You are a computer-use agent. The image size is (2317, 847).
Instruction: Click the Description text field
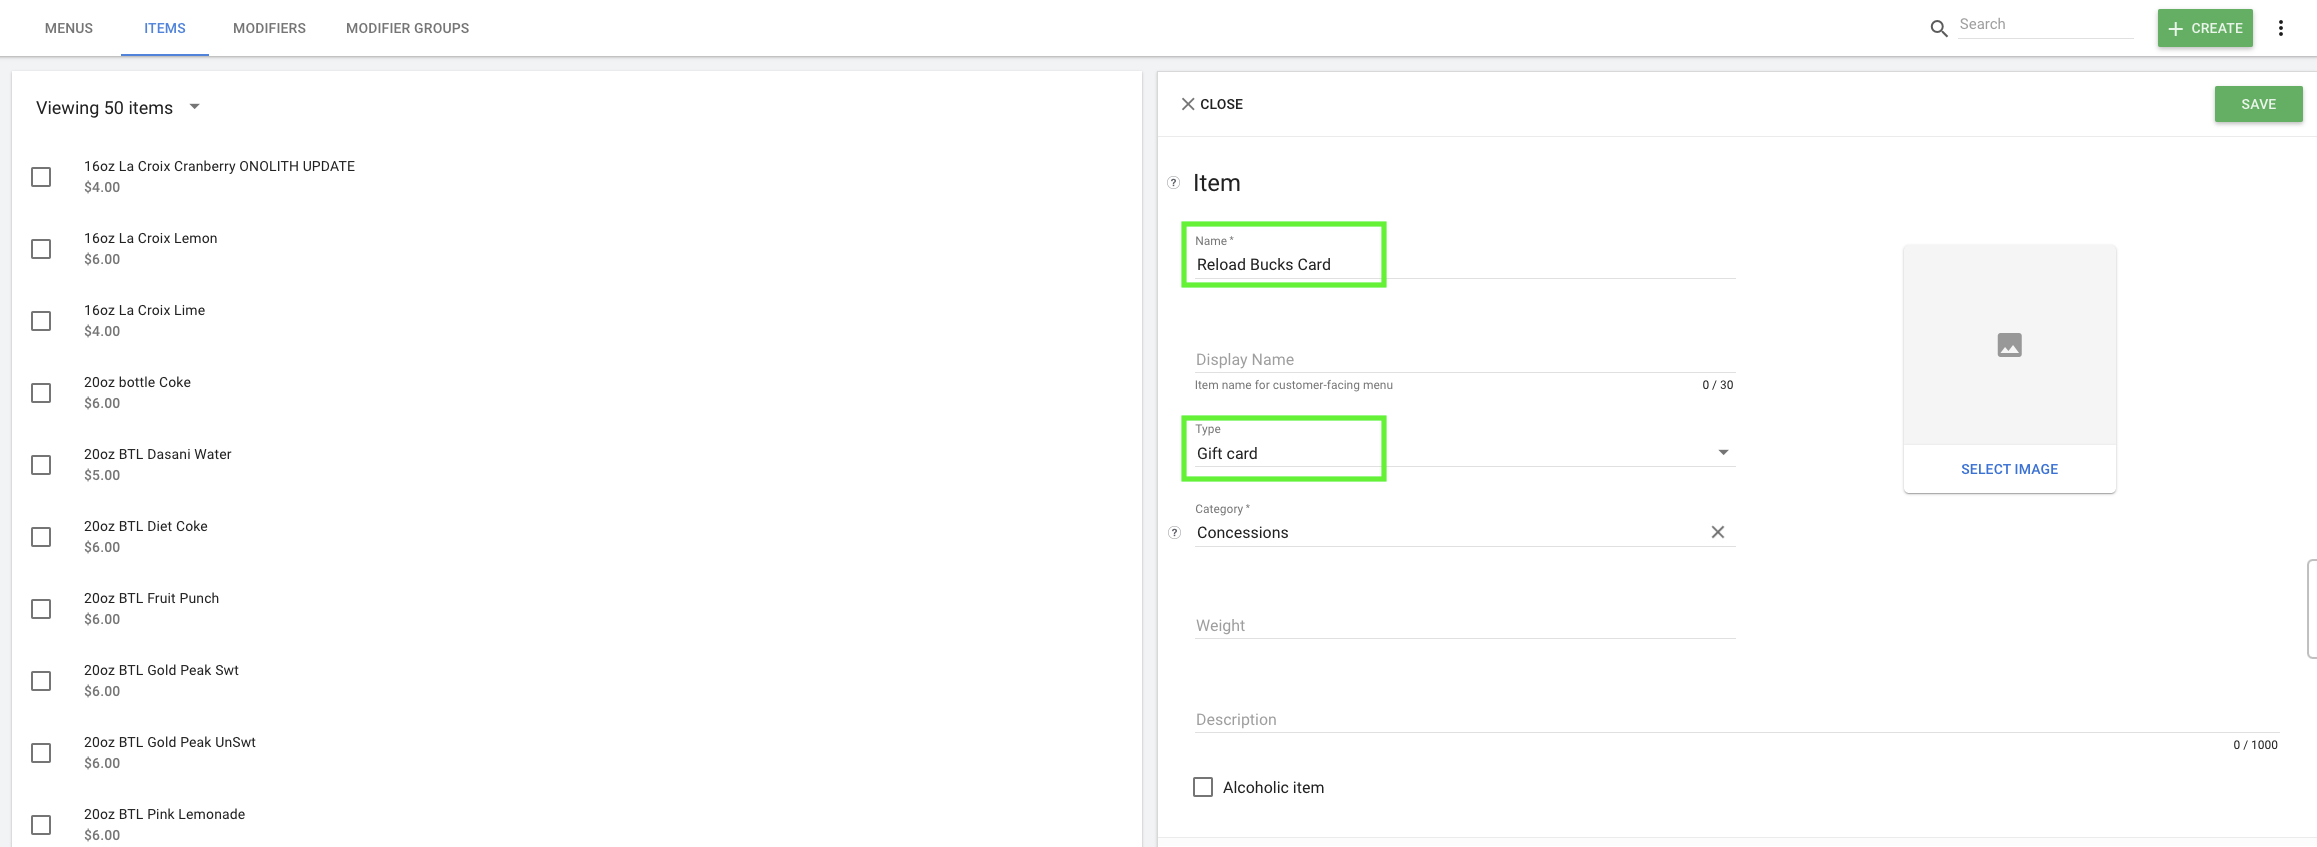pos(1736,719)
